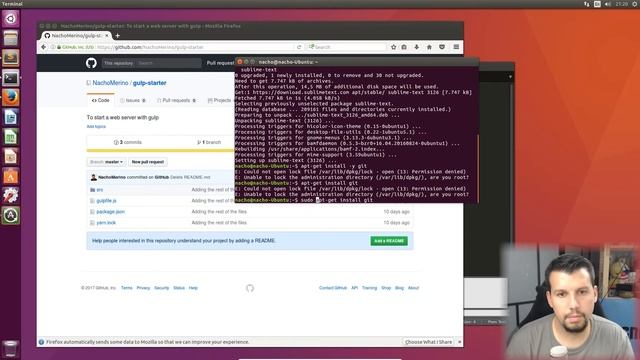
Task: Click the New pull request button
Action: click(x=148, y=162)
